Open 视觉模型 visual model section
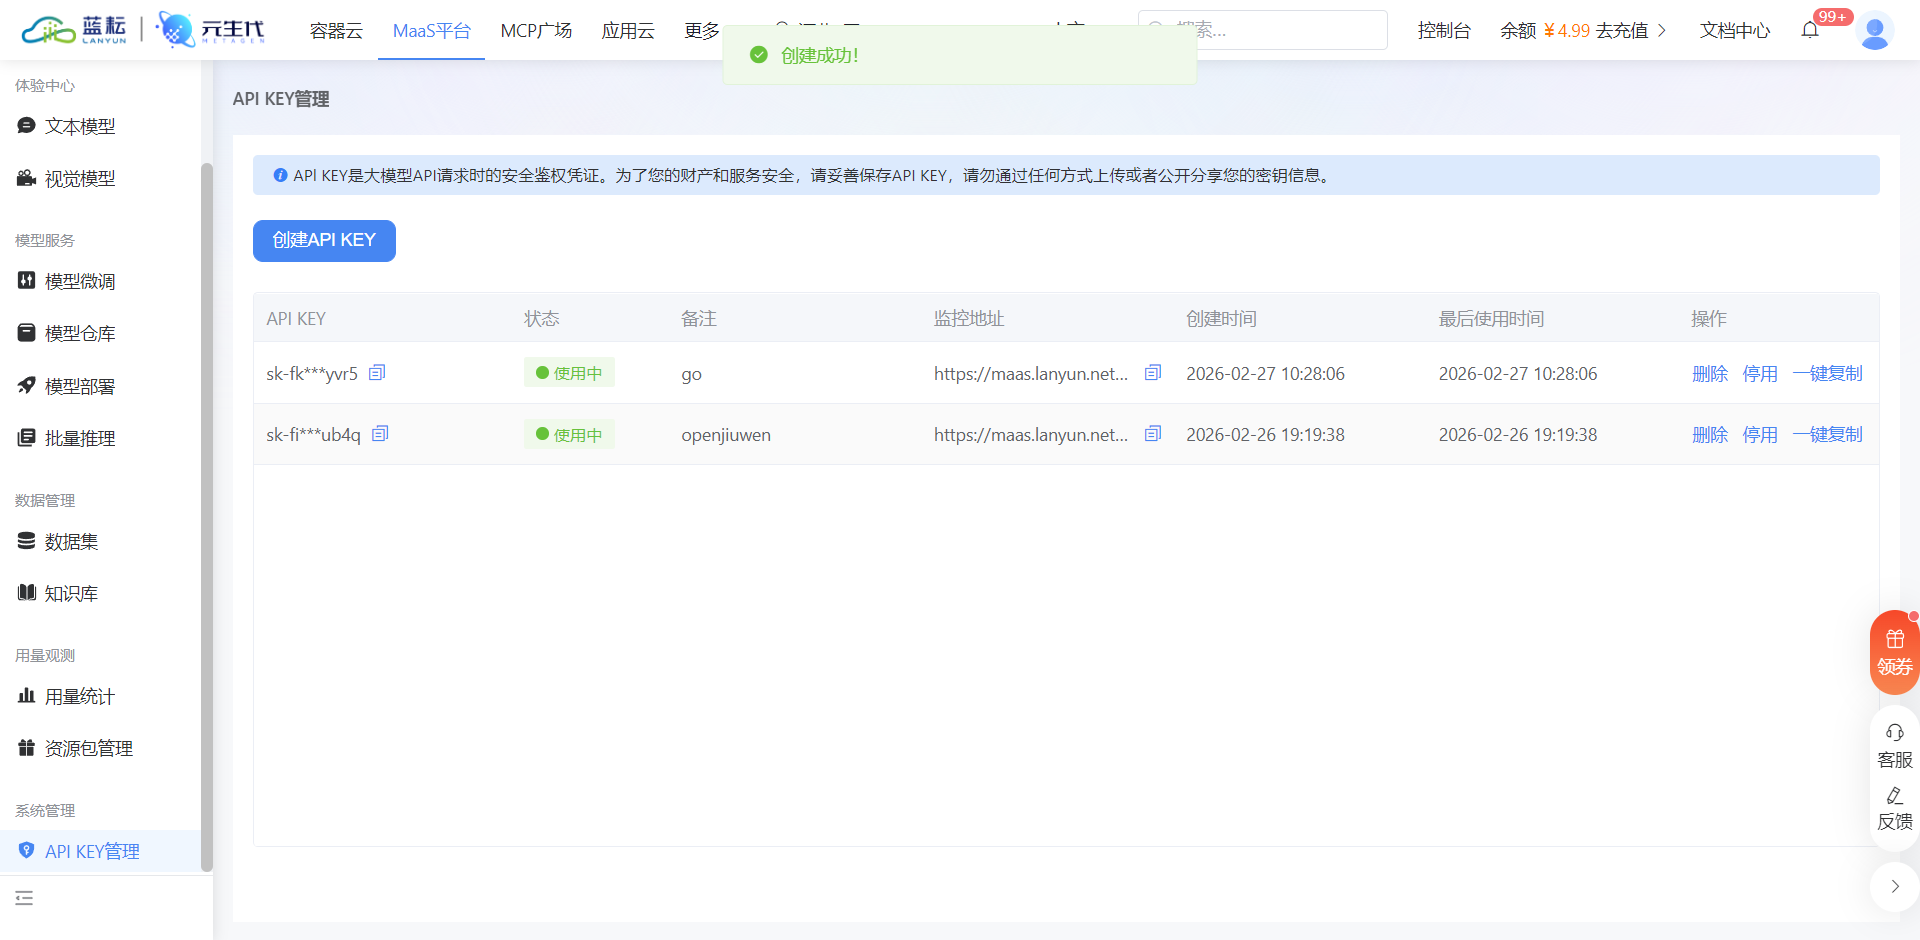 pyautogui.click(x=26, y=178)
